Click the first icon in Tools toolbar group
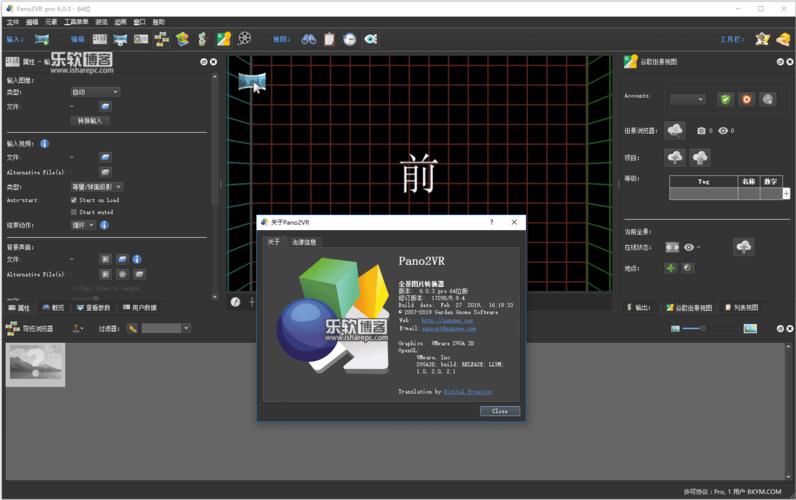This screenshot has width=796, height=500. tap(762, 39)
